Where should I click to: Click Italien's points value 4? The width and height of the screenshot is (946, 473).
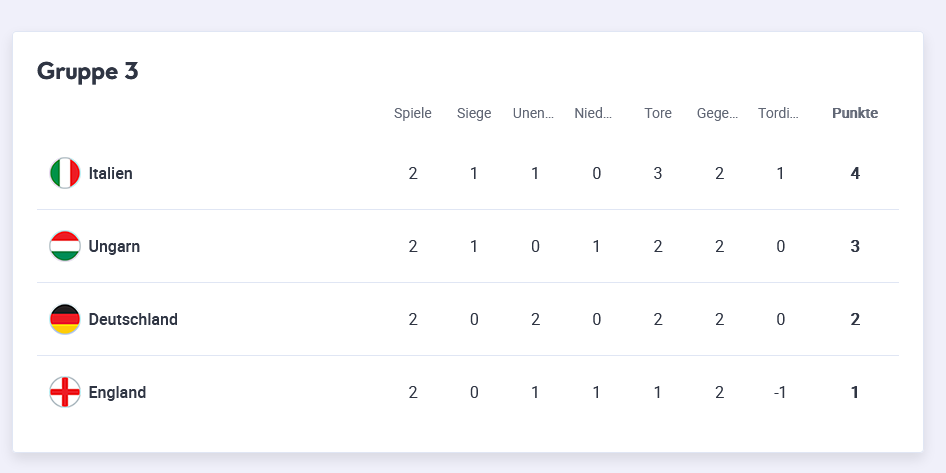click(x=855, y=173)
